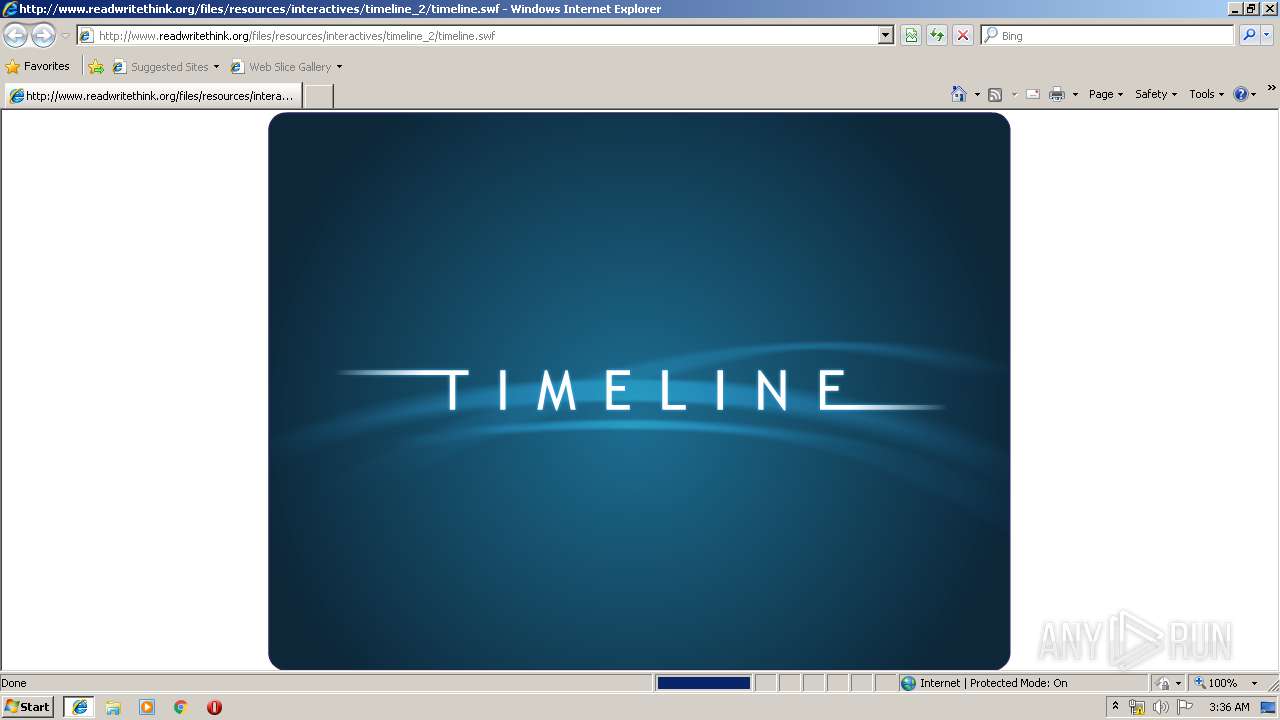
Task: Open the Tools menu
Action: click(1206, 94)
